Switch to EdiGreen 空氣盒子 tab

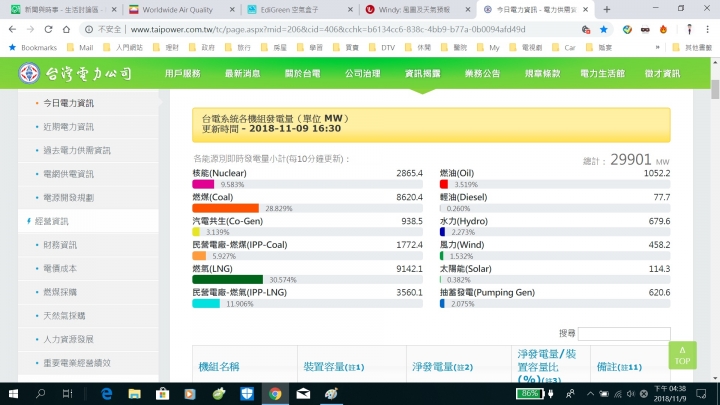click(x=295, y=9)
